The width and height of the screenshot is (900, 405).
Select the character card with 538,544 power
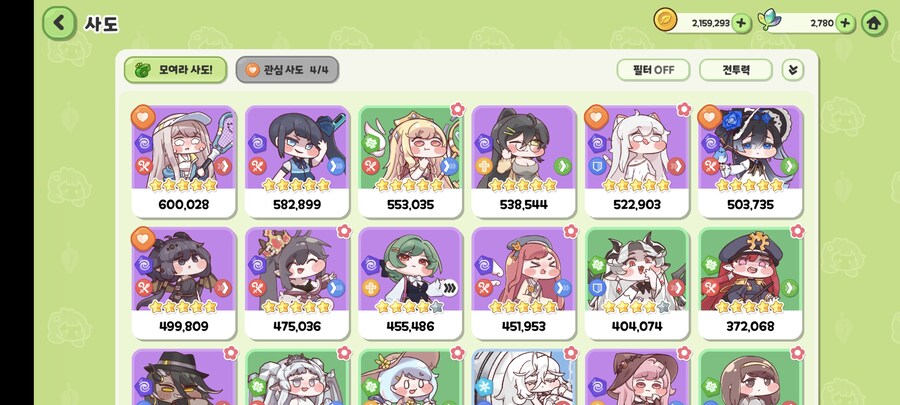(523, 161)
